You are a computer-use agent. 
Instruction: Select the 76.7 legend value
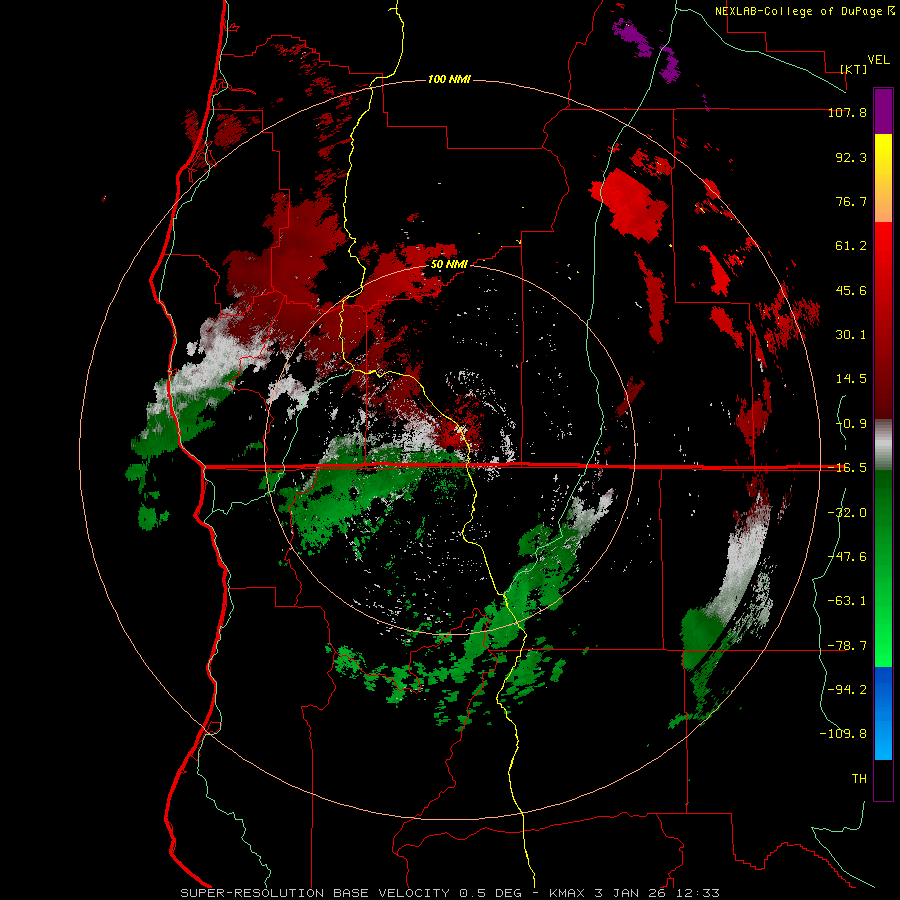(x=851, y=201)
